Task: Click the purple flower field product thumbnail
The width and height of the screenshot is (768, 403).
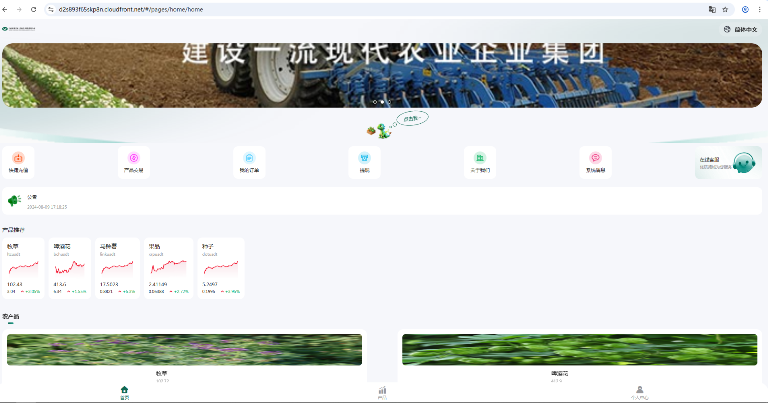Action: 184,350
